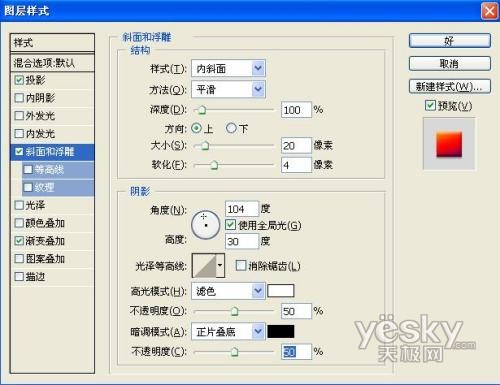Click the highlight 不透明度(O) opacity slider handle
The width and height of the screenshot is (500, 385).
point(235,311)
